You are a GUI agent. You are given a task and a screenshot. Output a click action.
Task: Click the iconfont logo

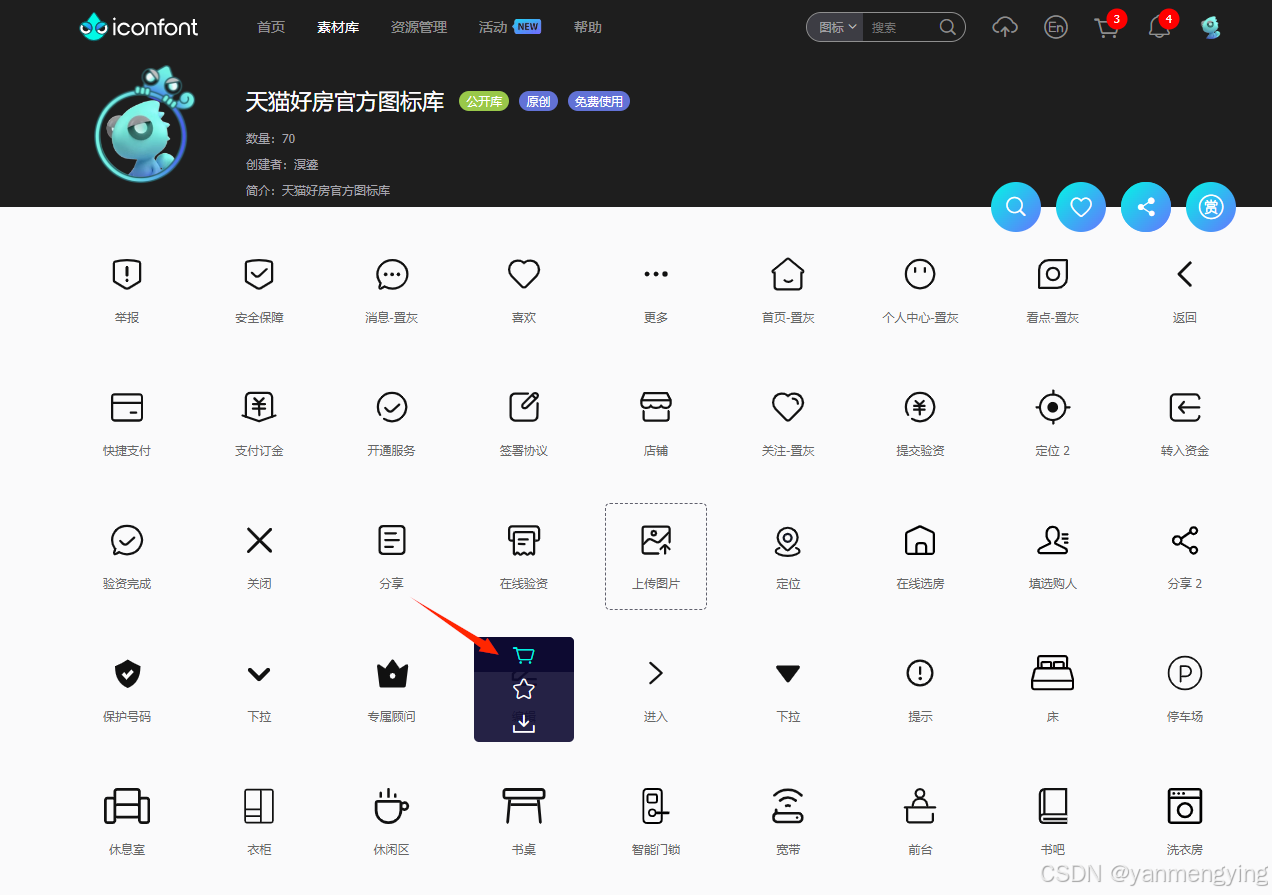click(139, 27)
